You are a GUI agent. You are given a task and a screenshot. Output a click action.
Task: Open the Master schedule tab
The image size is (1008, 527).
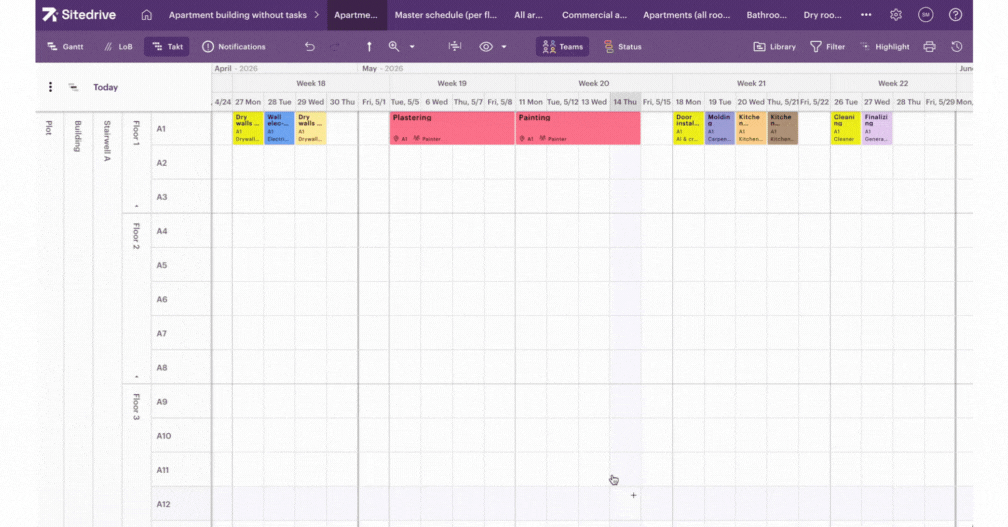pos(445,15)
